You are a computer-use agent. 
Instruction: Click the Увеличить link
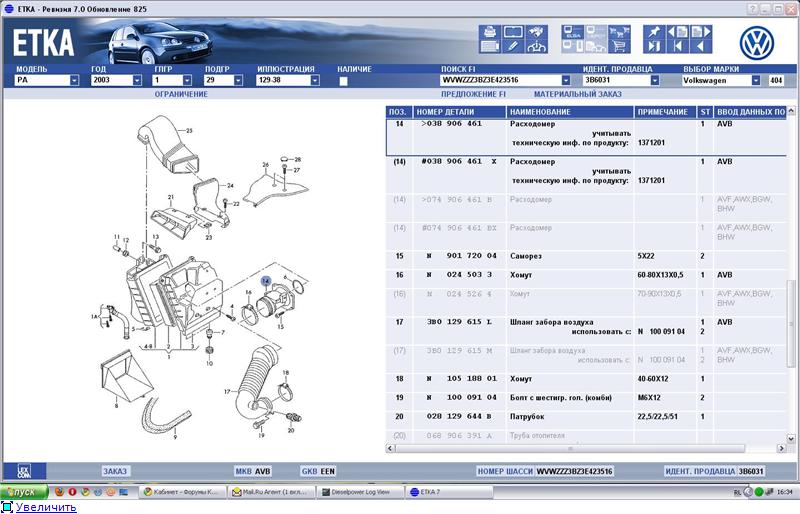click(46, 507)
